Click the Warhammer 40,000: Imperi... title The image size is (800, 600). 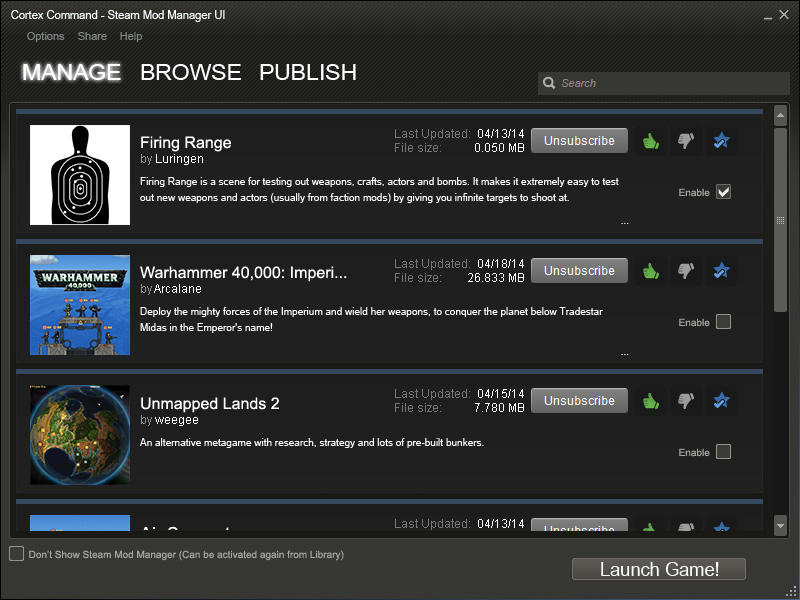pyautogui.click(x=243, y=273)
